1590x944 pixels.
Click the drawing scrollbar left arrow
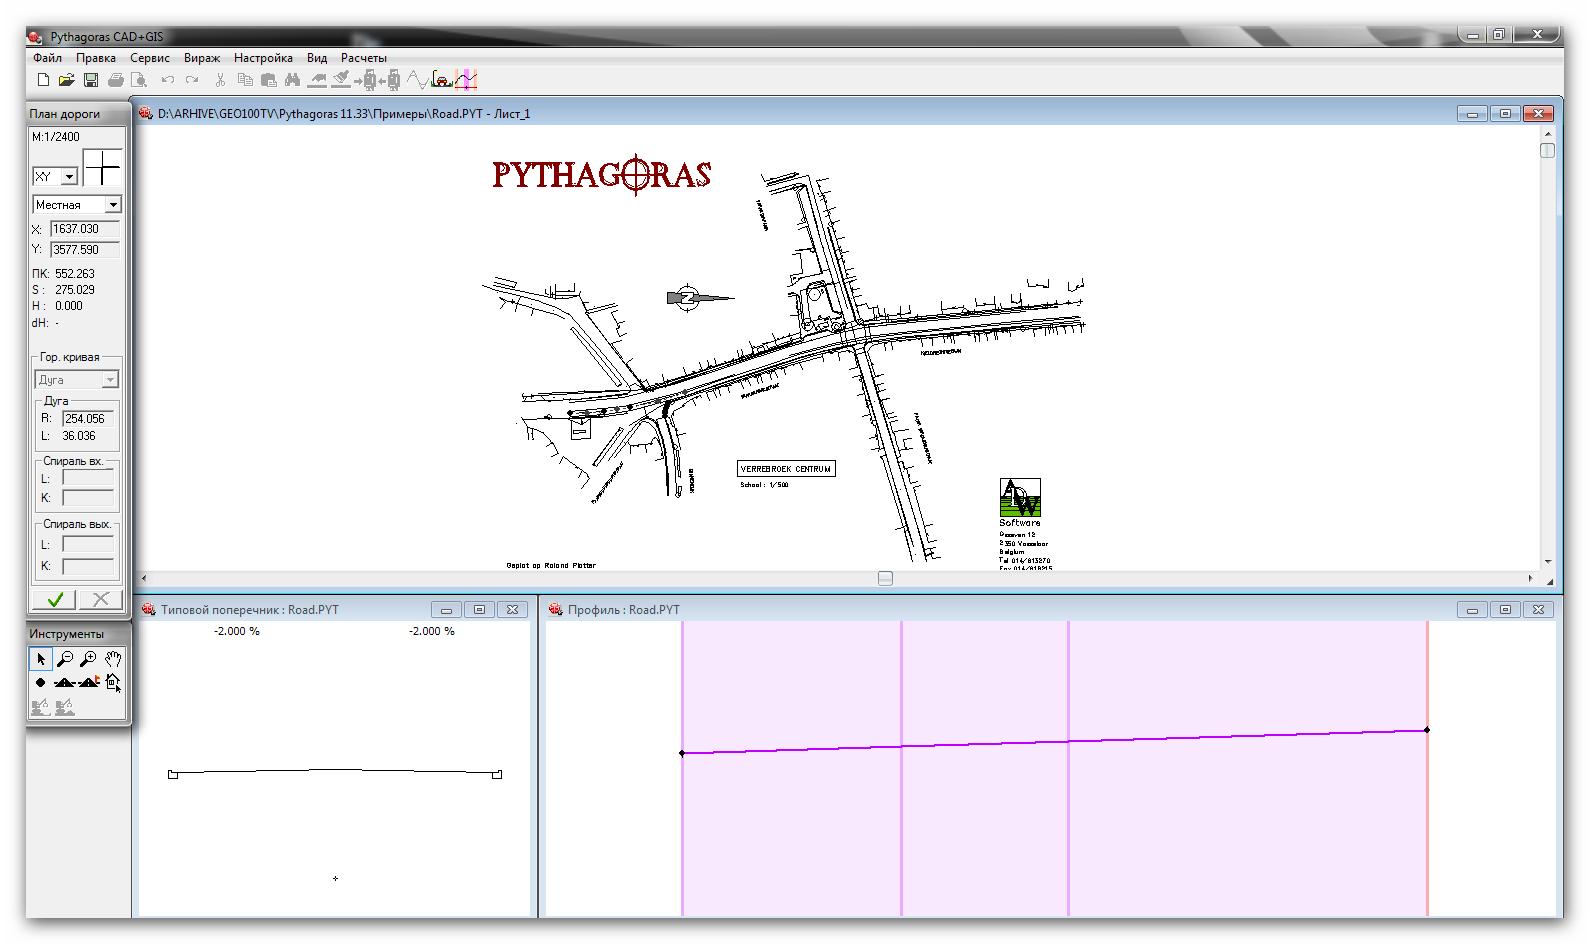click(x=143, y=578)
